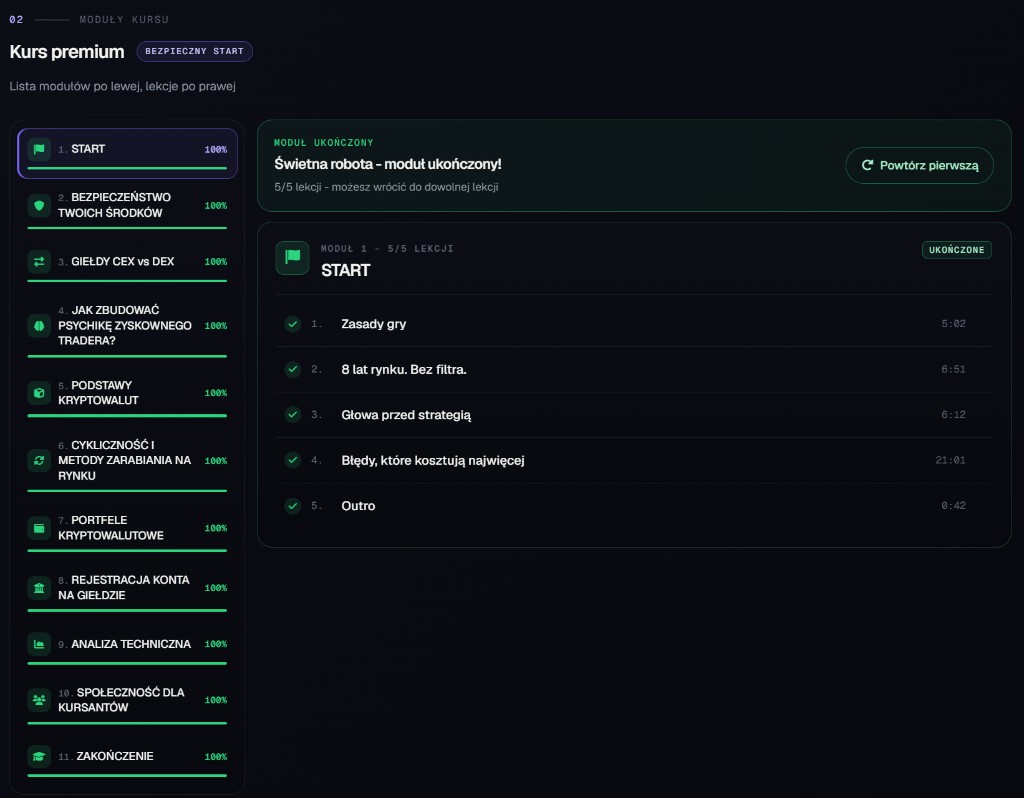Switch to module 9. ANALIZA TECHNICZNA

(x=127, y=646)
